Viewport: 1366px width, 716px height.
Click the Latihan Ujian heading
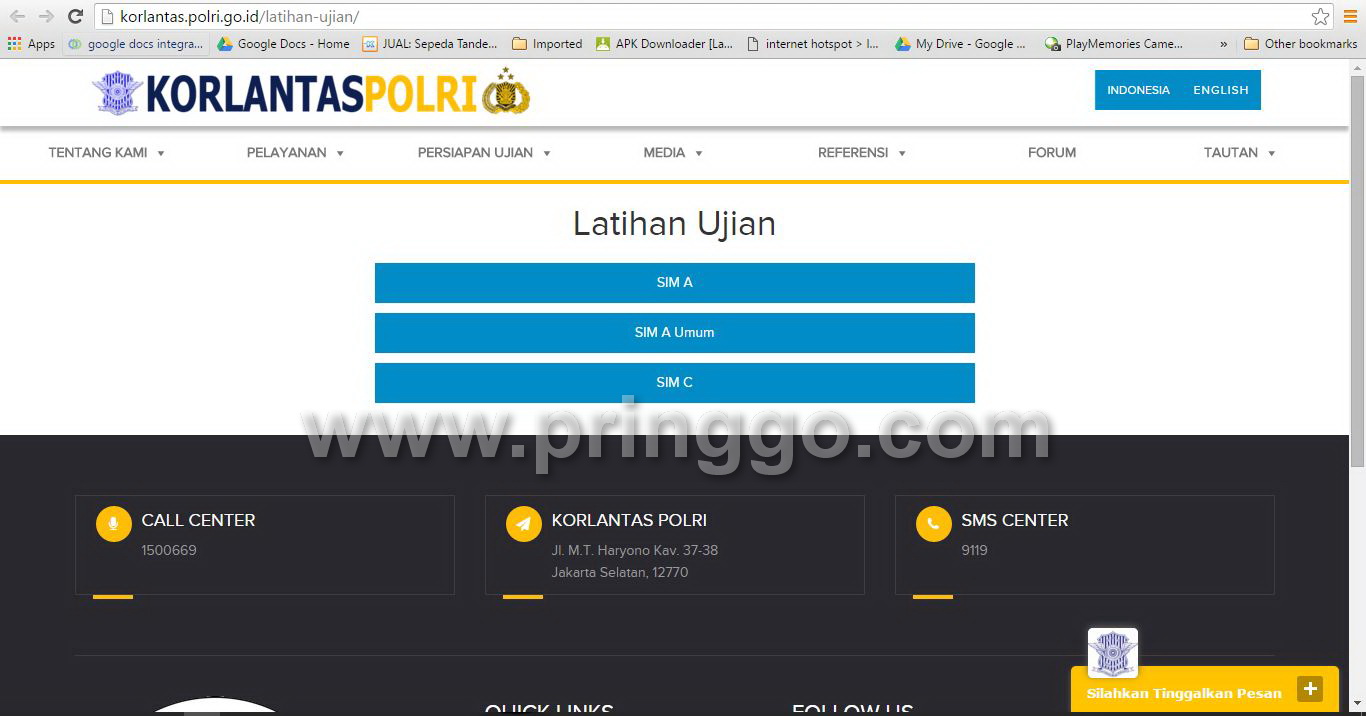[x=674, y=223]
